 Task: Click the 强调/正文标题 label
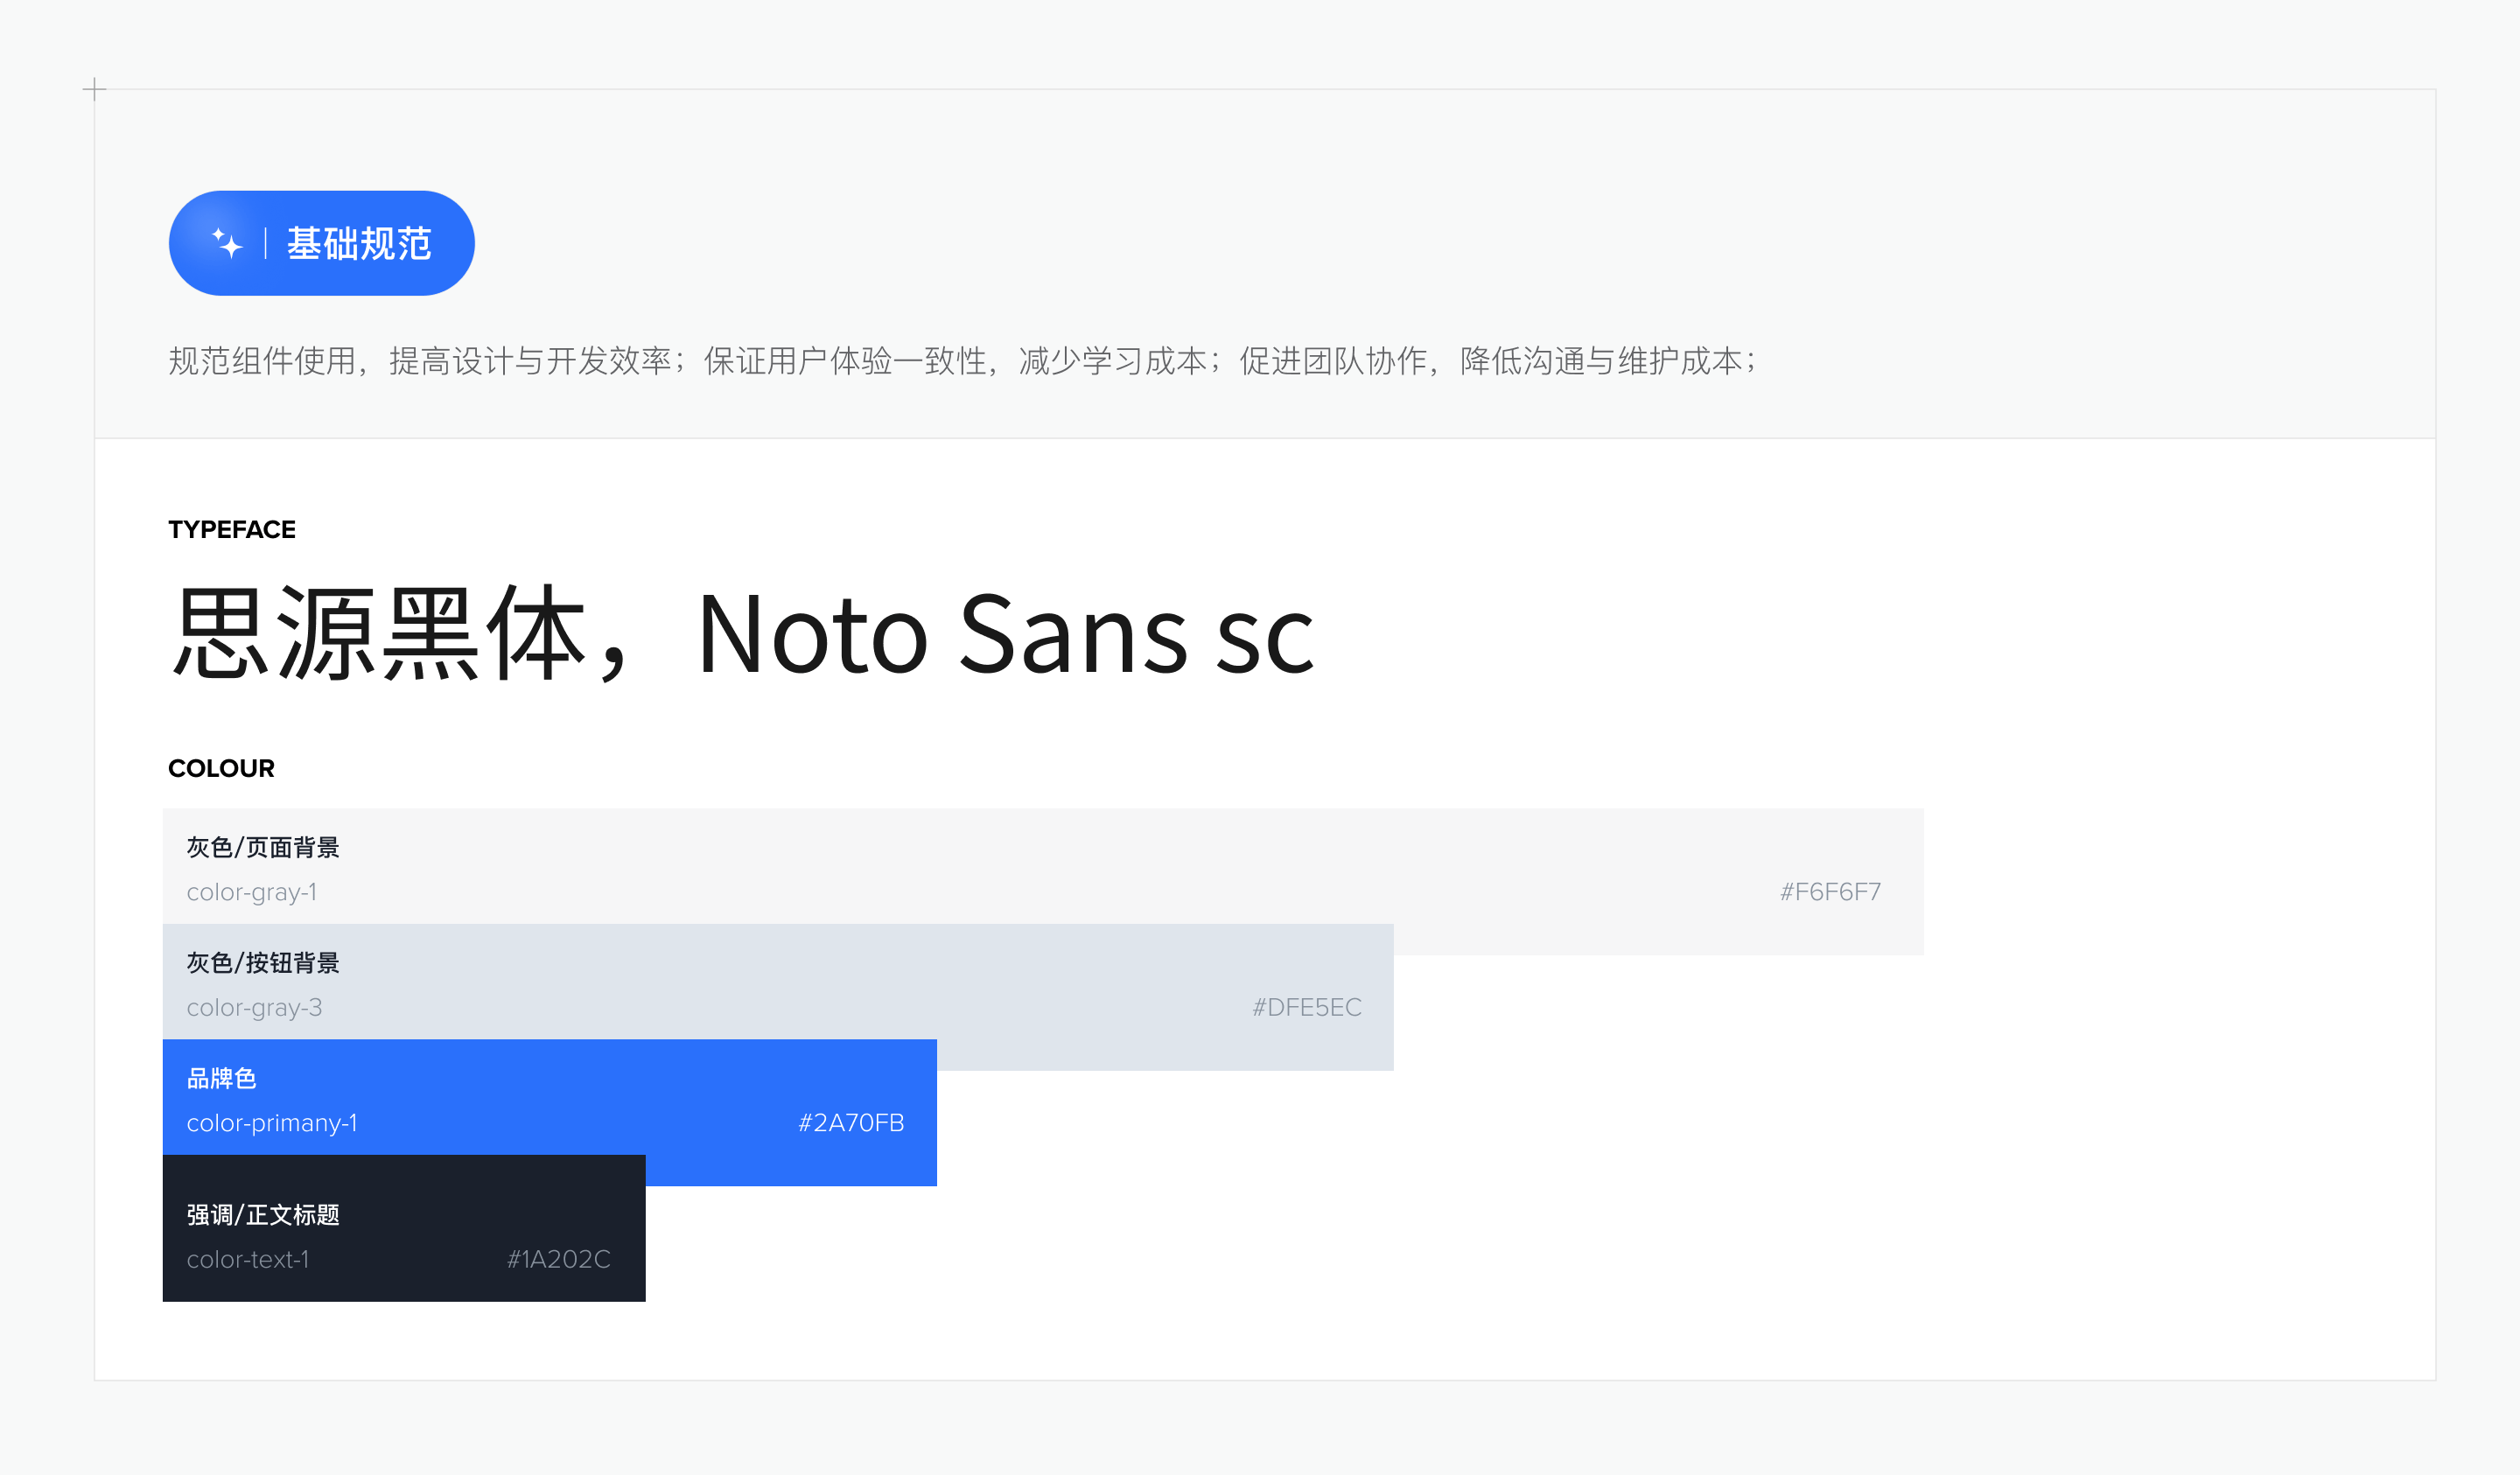pos(262,1214)
